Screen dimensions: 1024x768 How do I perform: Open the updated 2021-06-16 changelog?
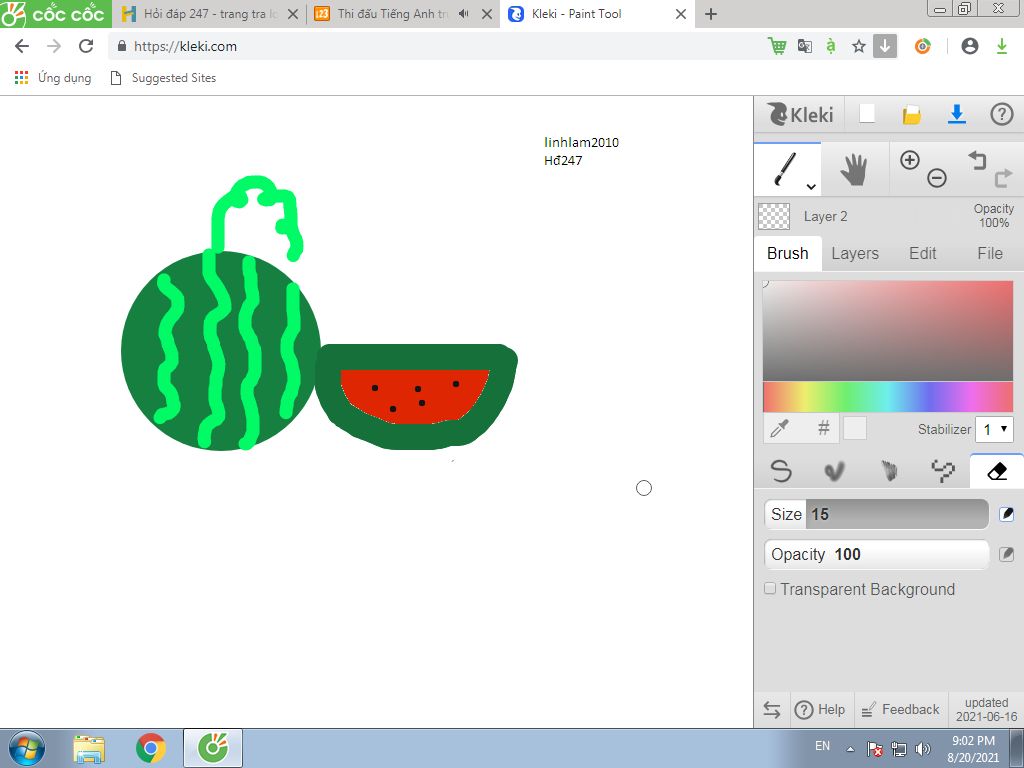(x=986, y=710)
